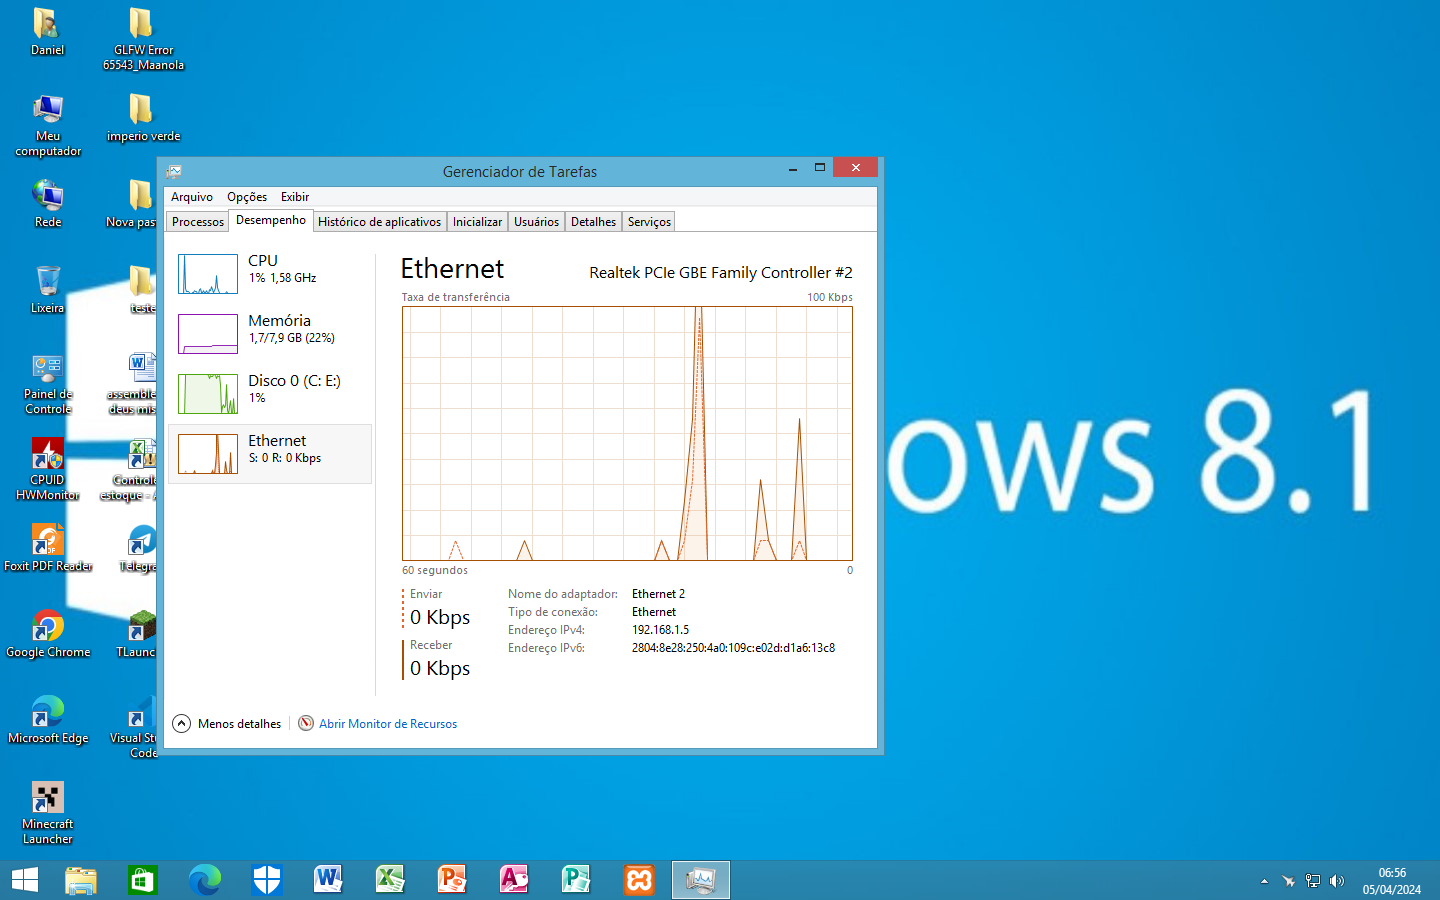Screen dimensions: 1440x900
Task: Select the Foxit PDF Reader desktop icon
Action: (48, 547)
